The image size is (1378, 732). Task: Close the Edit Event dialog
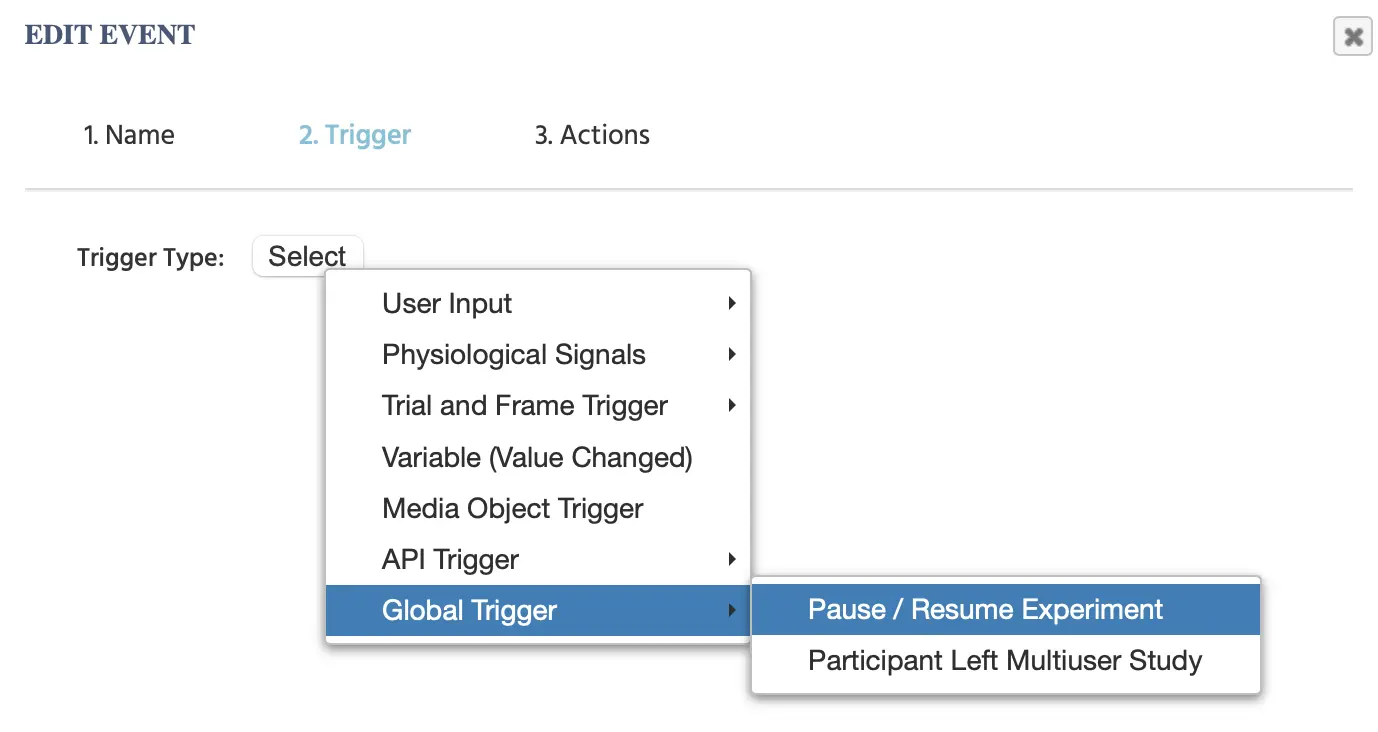coord(1352,37)
